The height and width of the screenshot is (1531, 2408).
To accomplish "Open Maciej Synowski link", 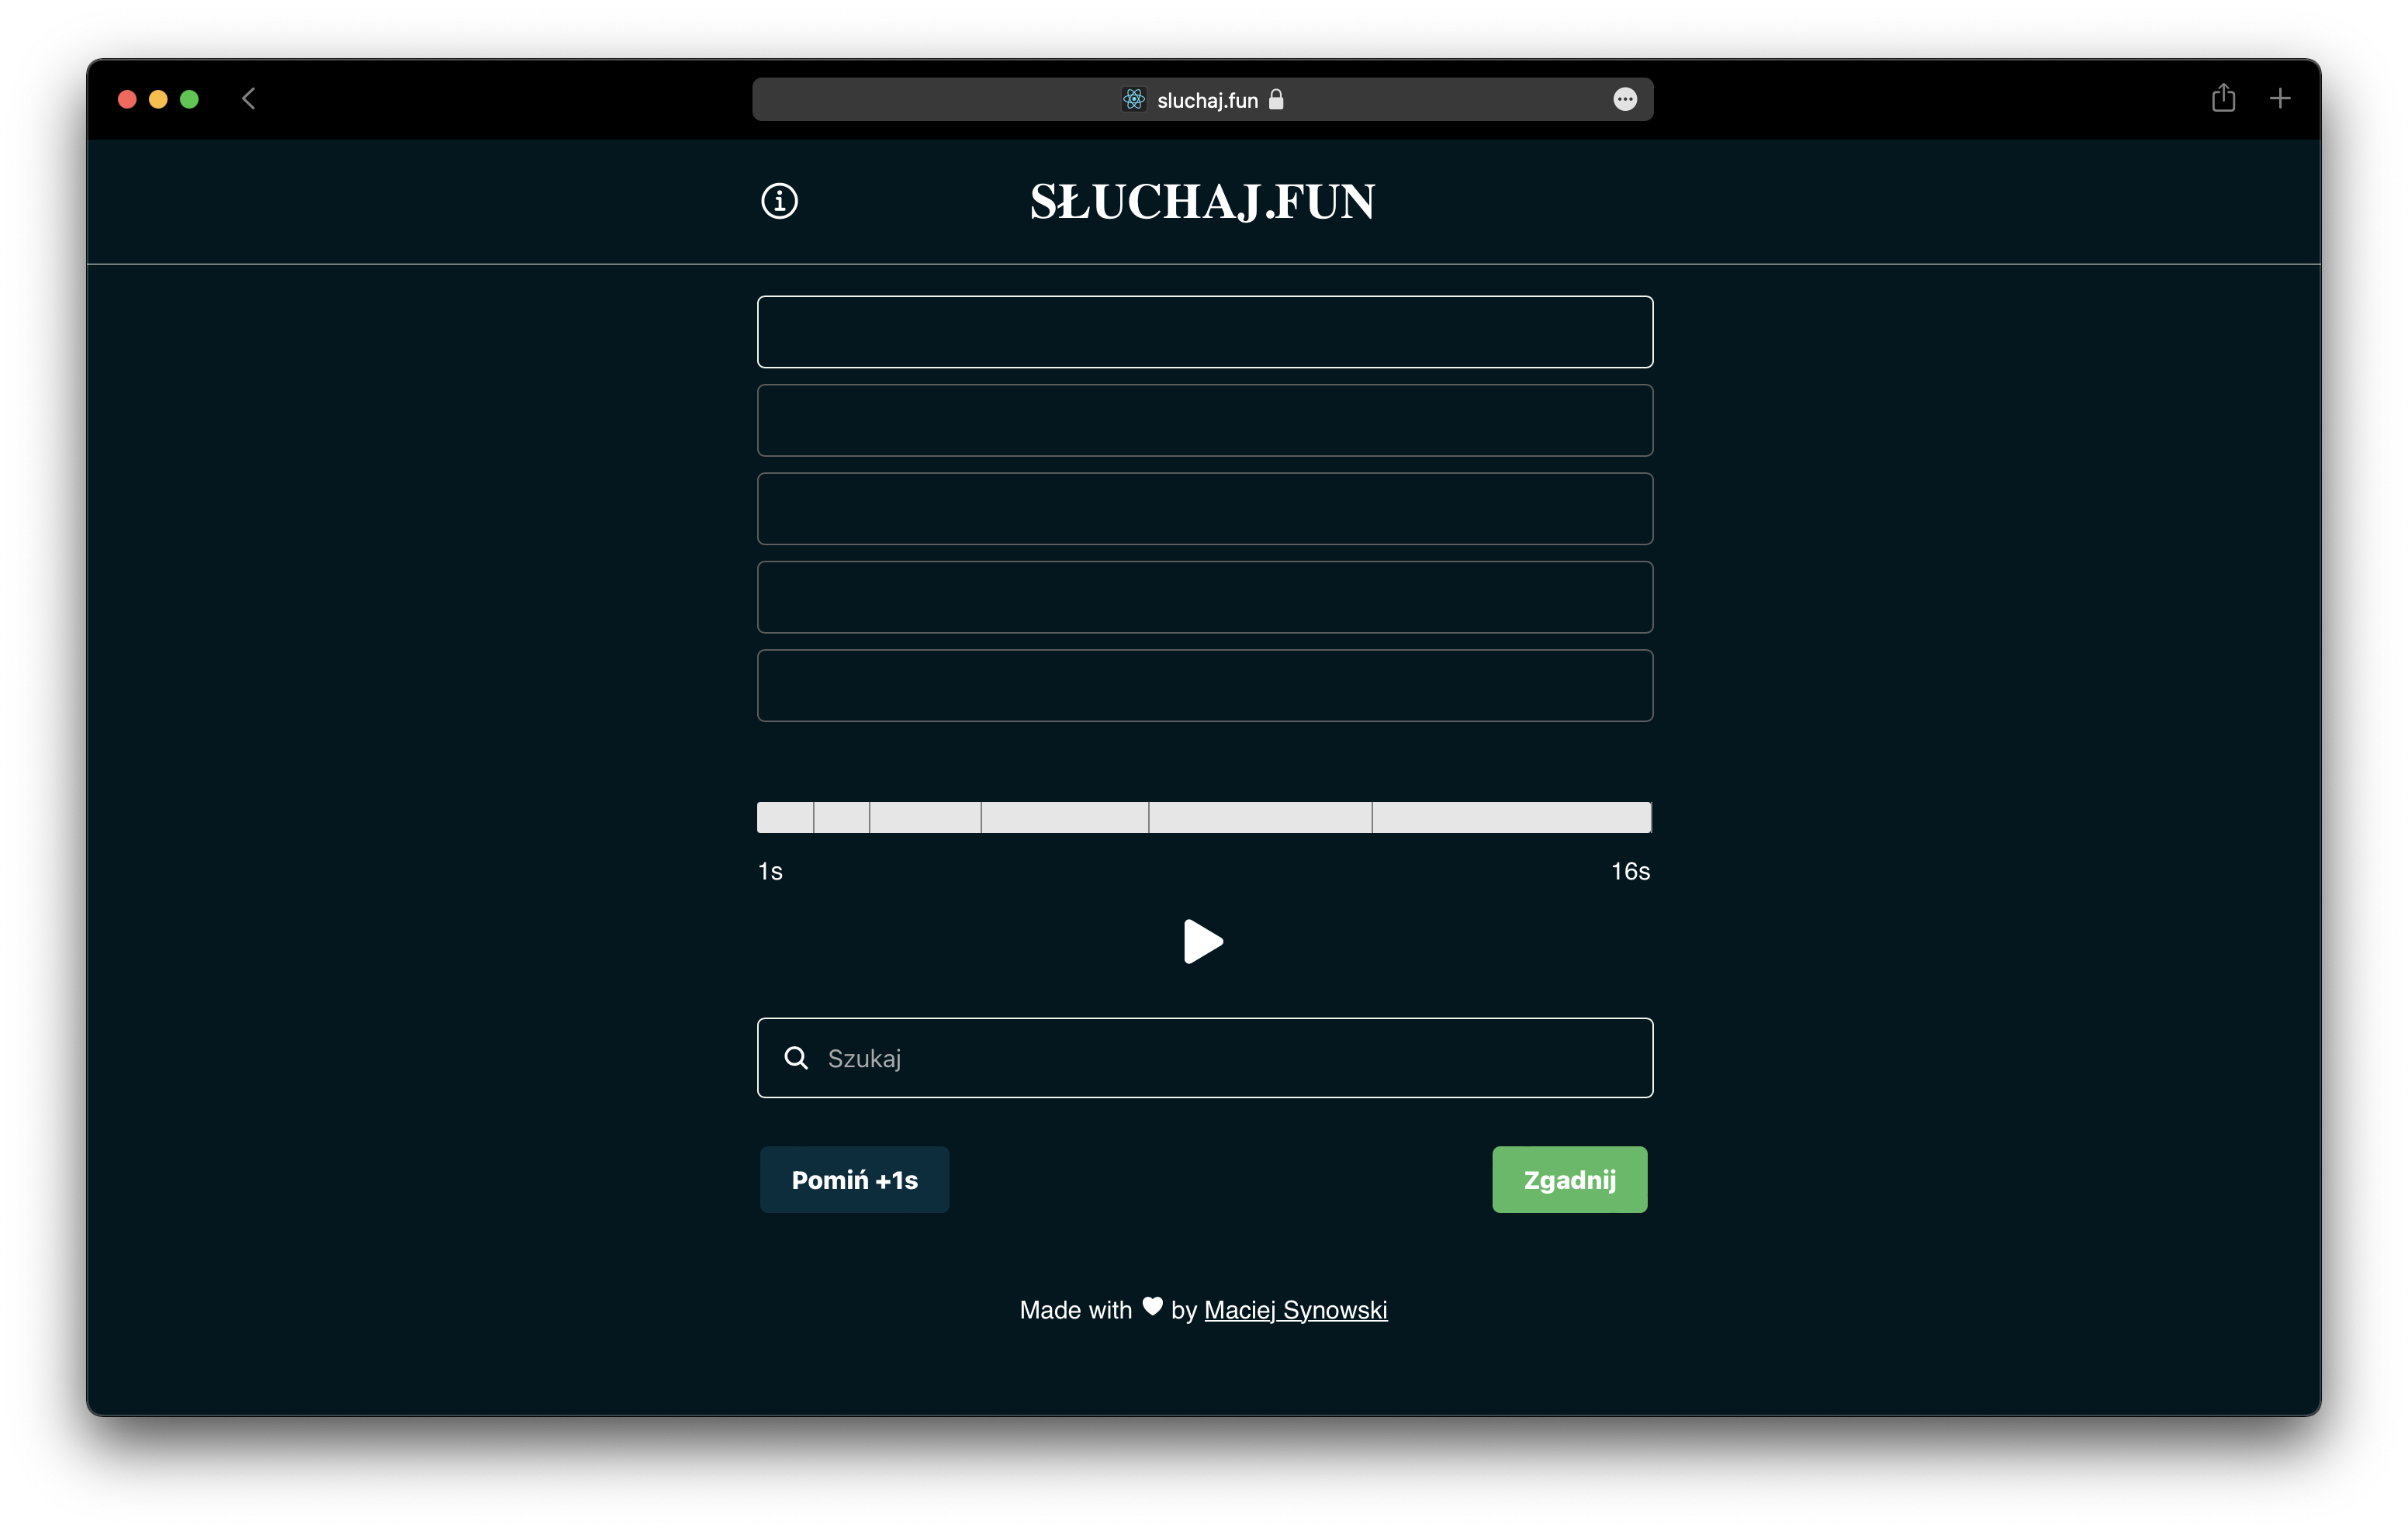I will point(1295,1310).
